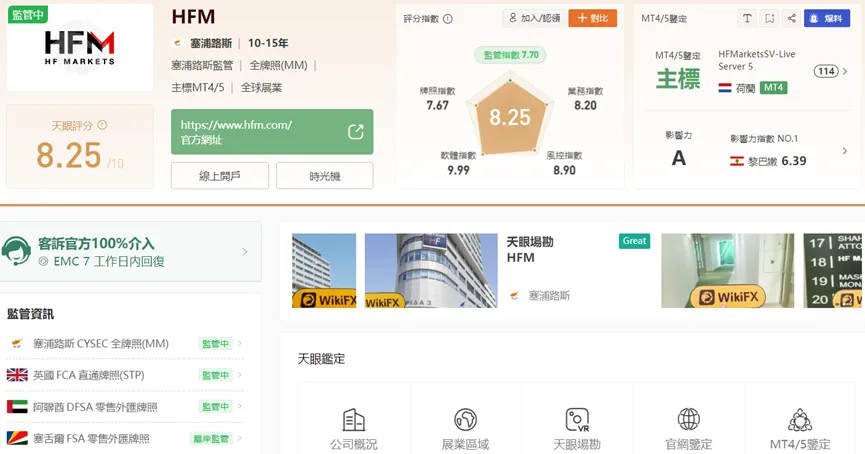Open the first office building survey photo
The height and width of the screenshot is (454, 865).
click(x=324, y=270)
